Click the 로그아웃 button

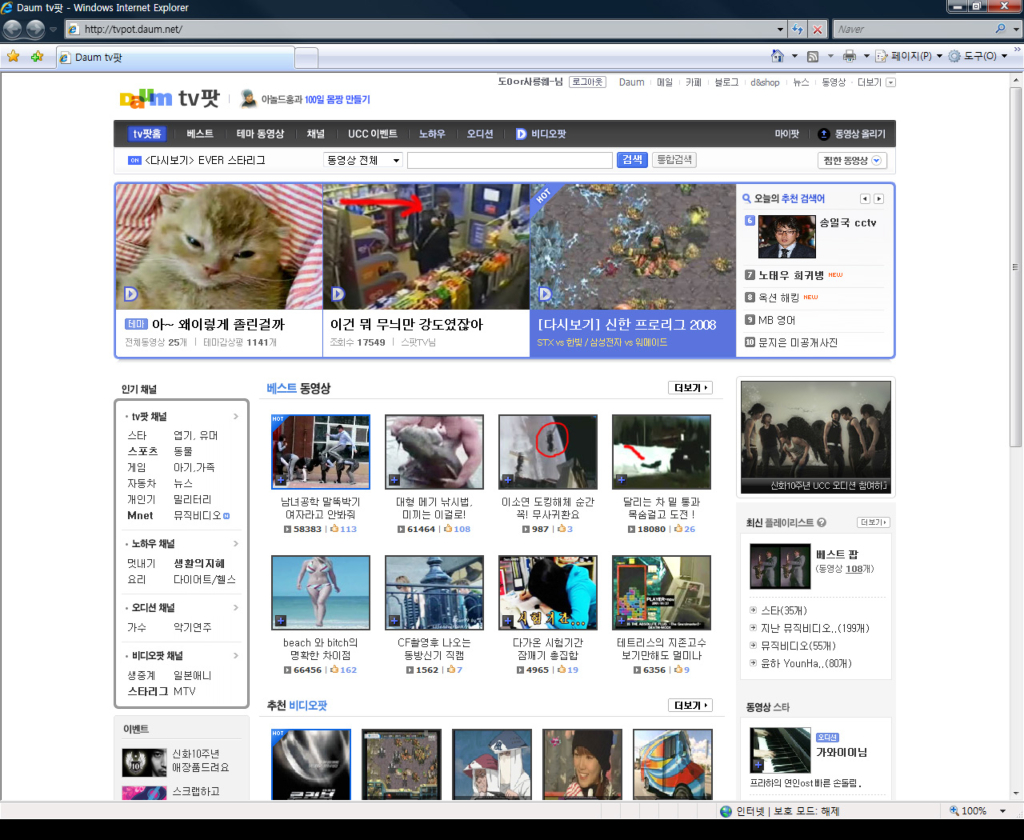(x=587, y=82)
